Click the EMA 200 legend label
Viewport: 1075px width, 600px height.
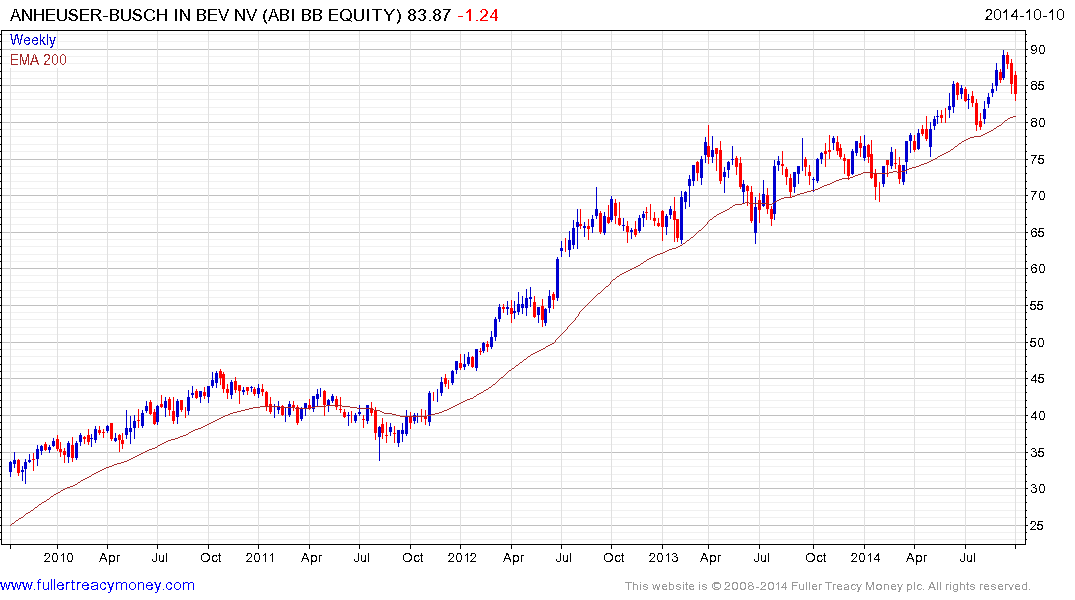pyautogui.click(x=38, y=60)
